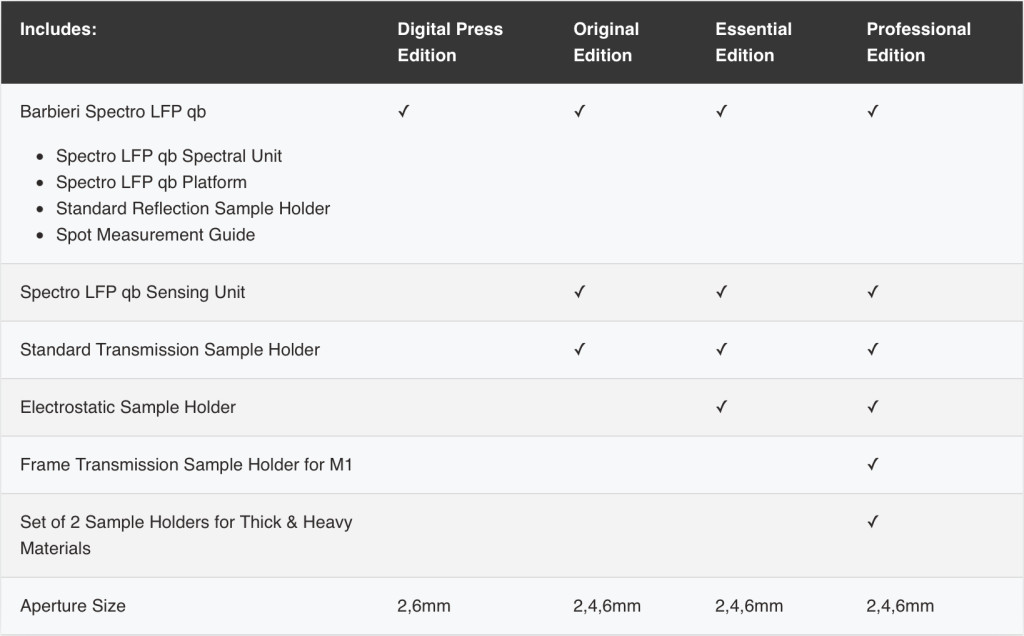Click Essential checkmark for Standard Transmission Sample Holder

coord(721,349)
